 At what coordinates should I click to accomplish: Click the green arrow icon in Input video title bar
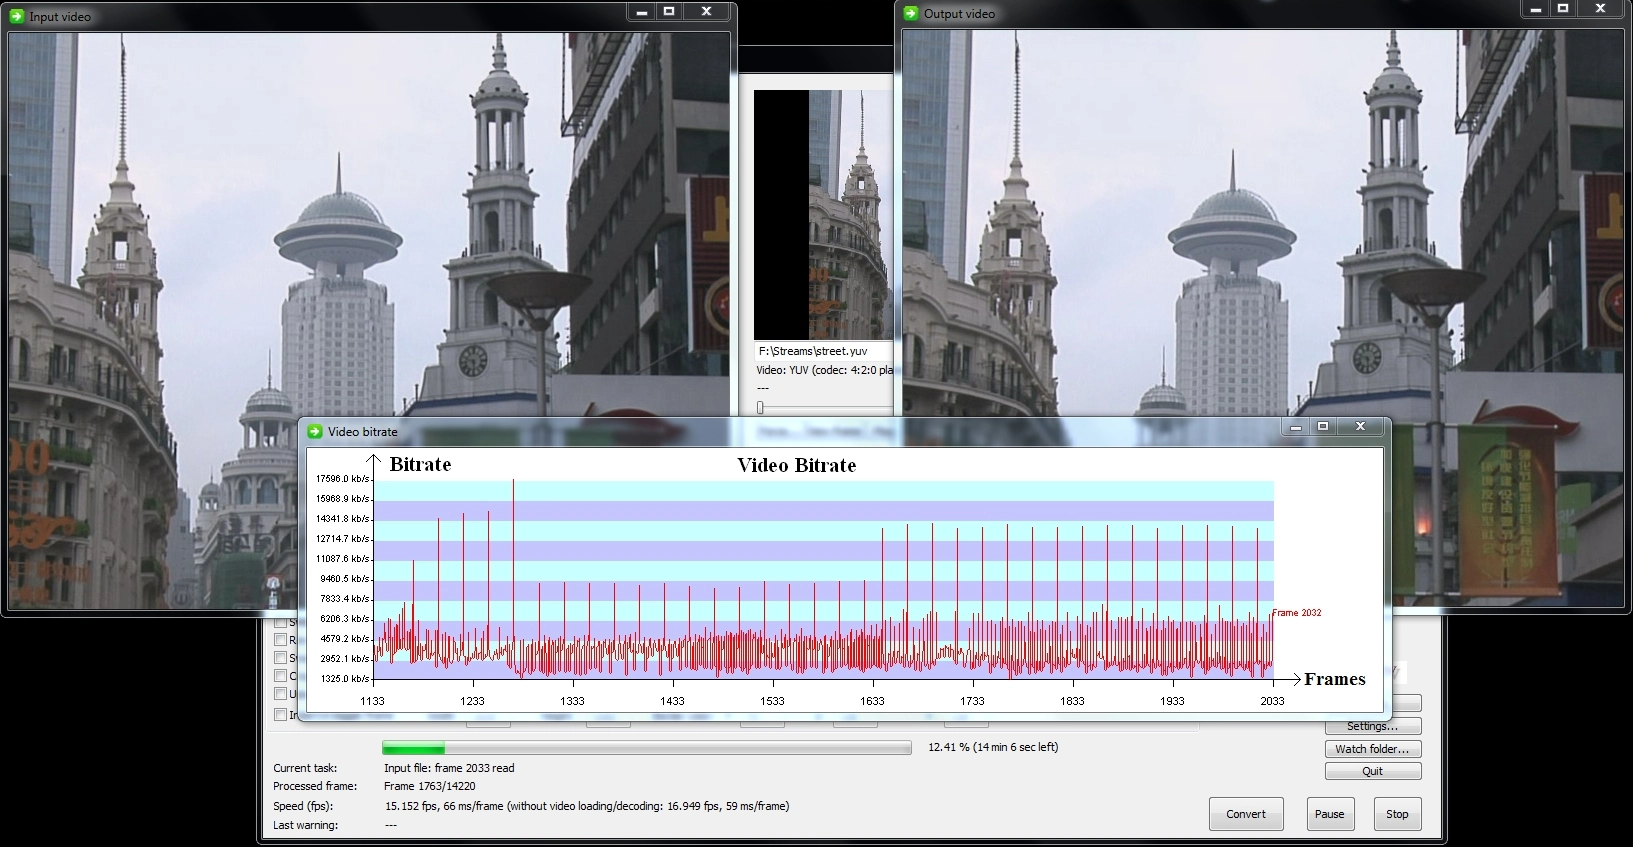17,16
